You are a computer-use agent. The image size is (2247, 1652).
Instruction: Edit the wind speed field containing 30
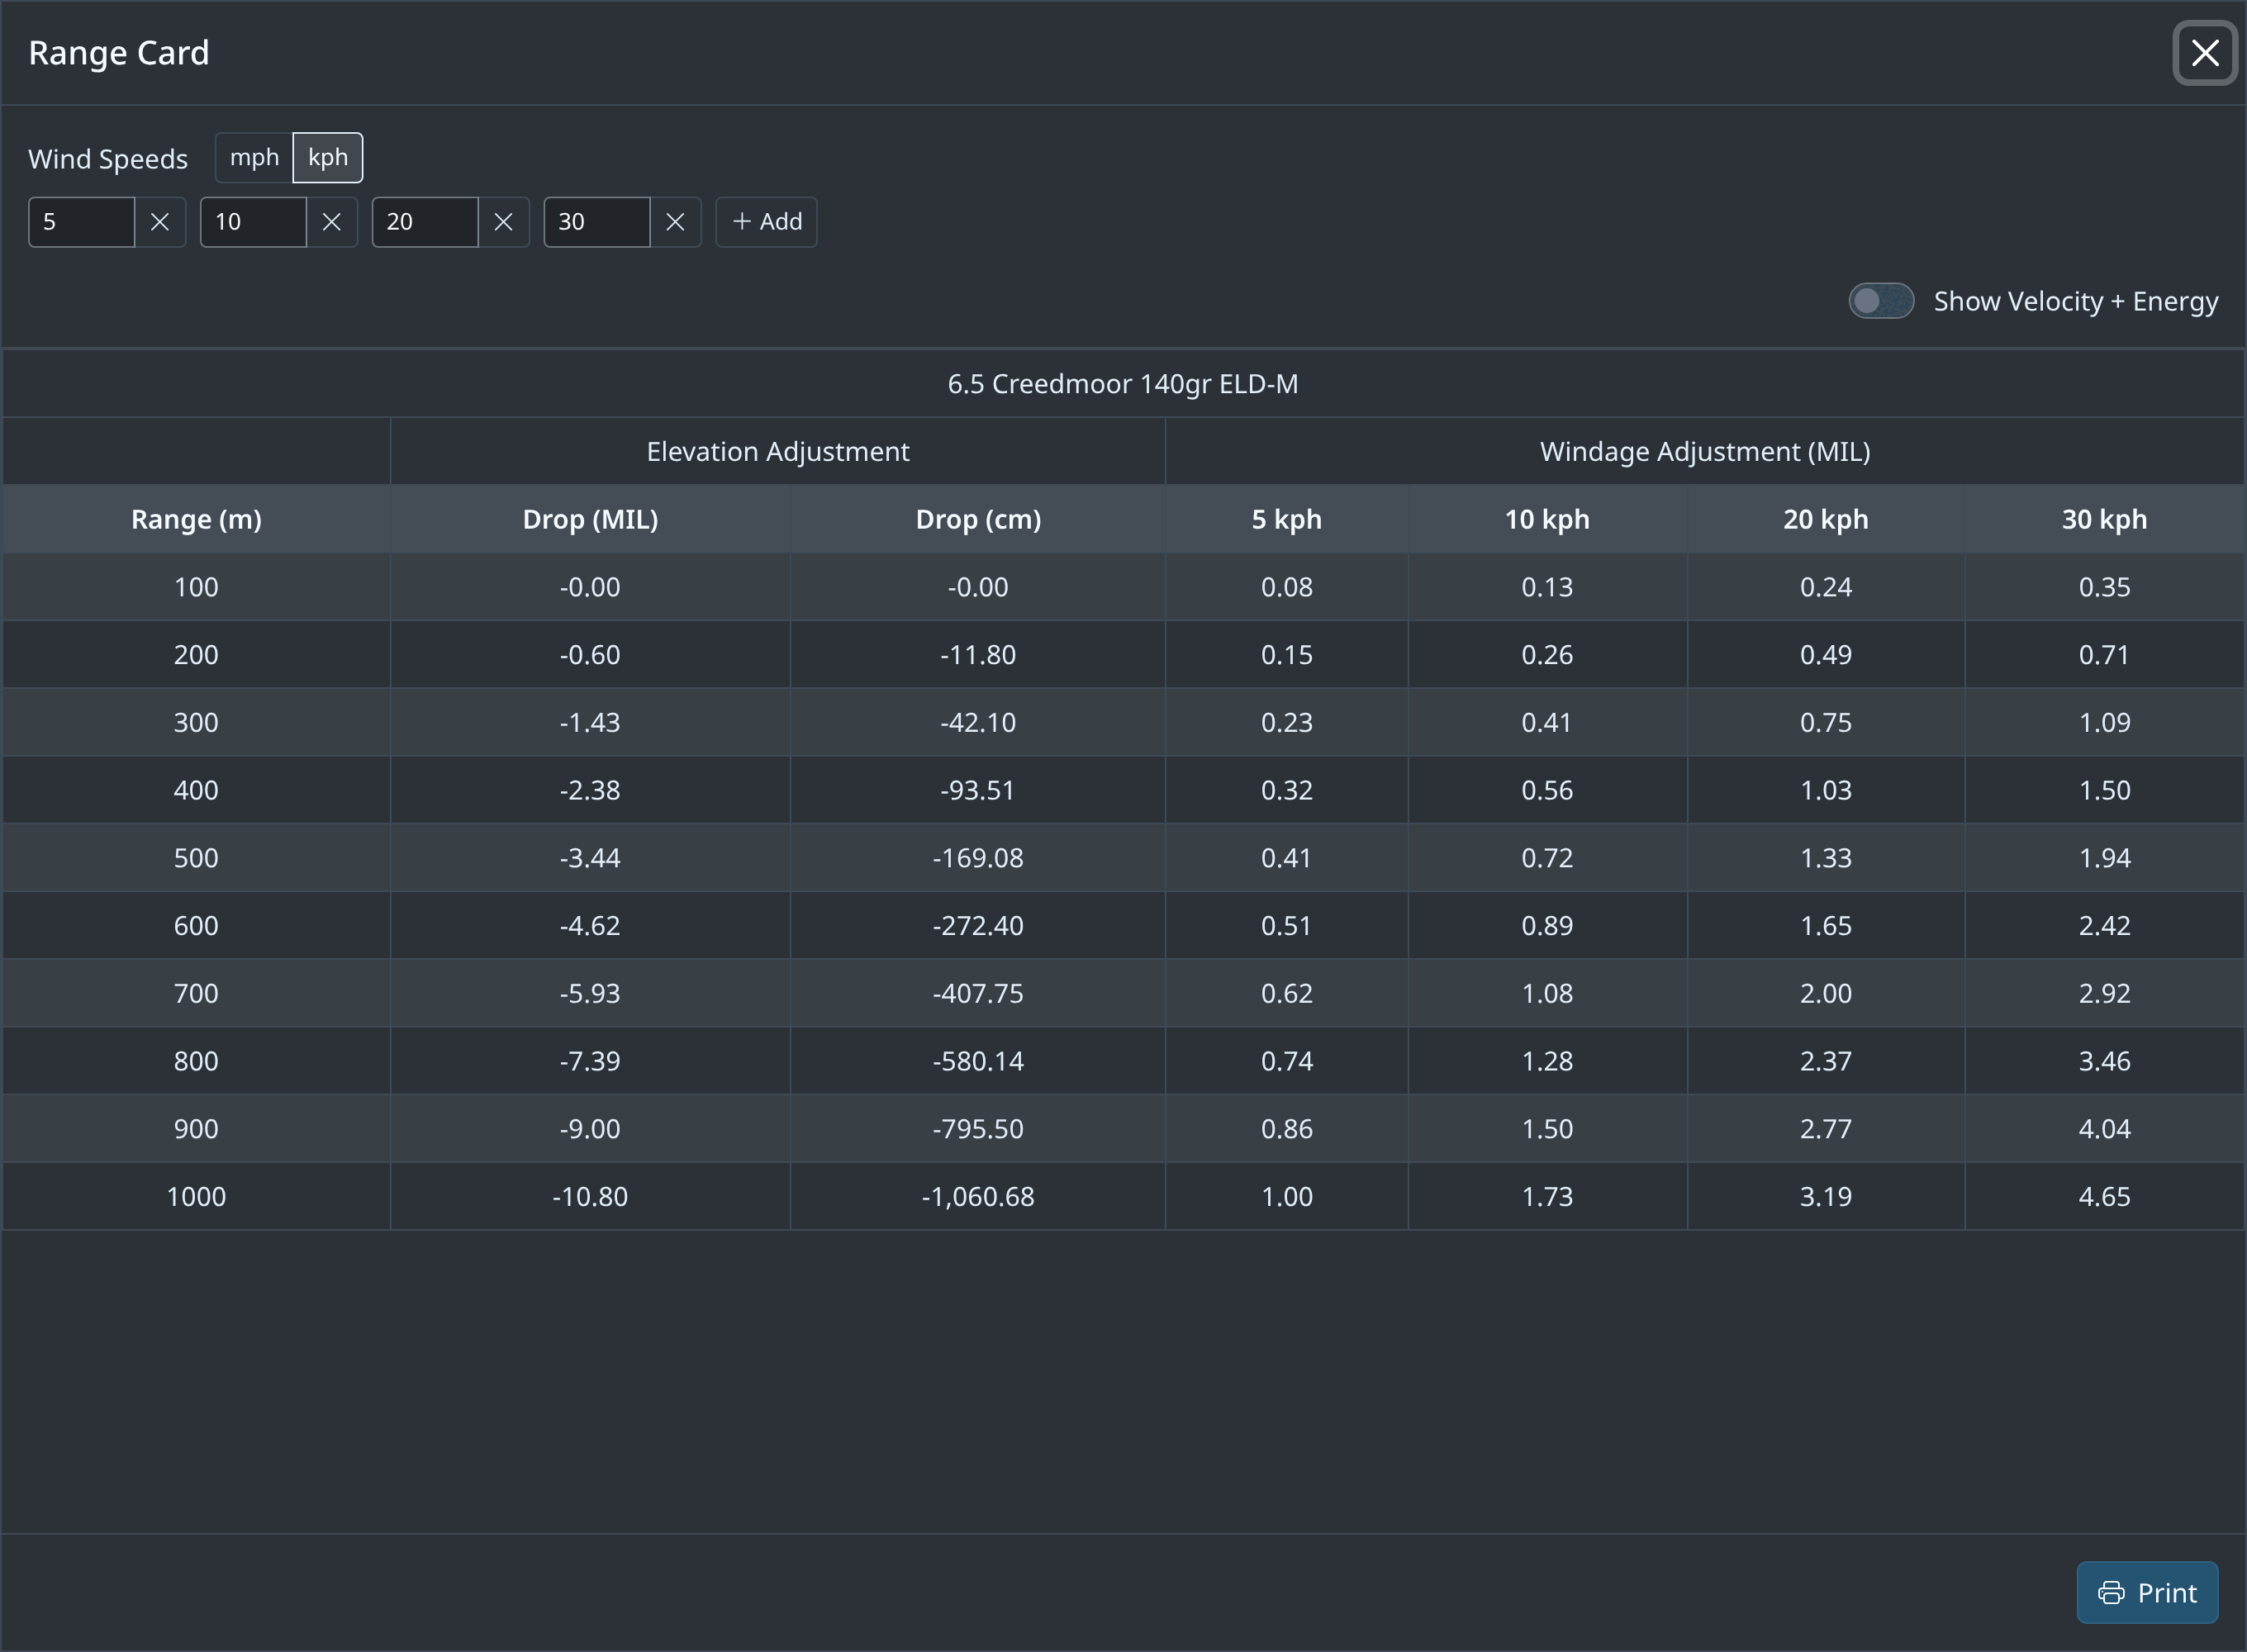click(598, 222)
